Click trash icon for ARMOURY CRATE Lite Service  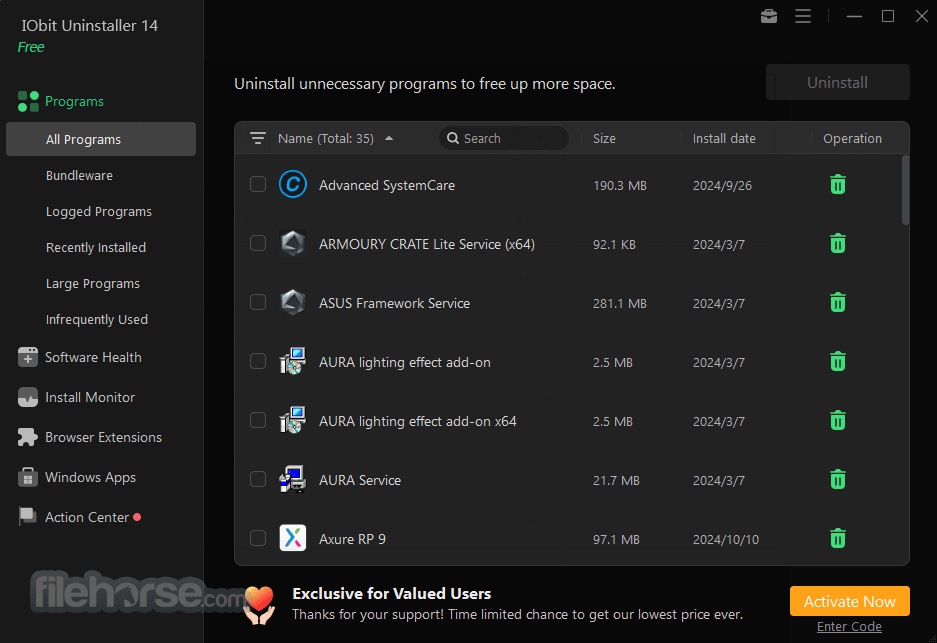pos(838,243)
